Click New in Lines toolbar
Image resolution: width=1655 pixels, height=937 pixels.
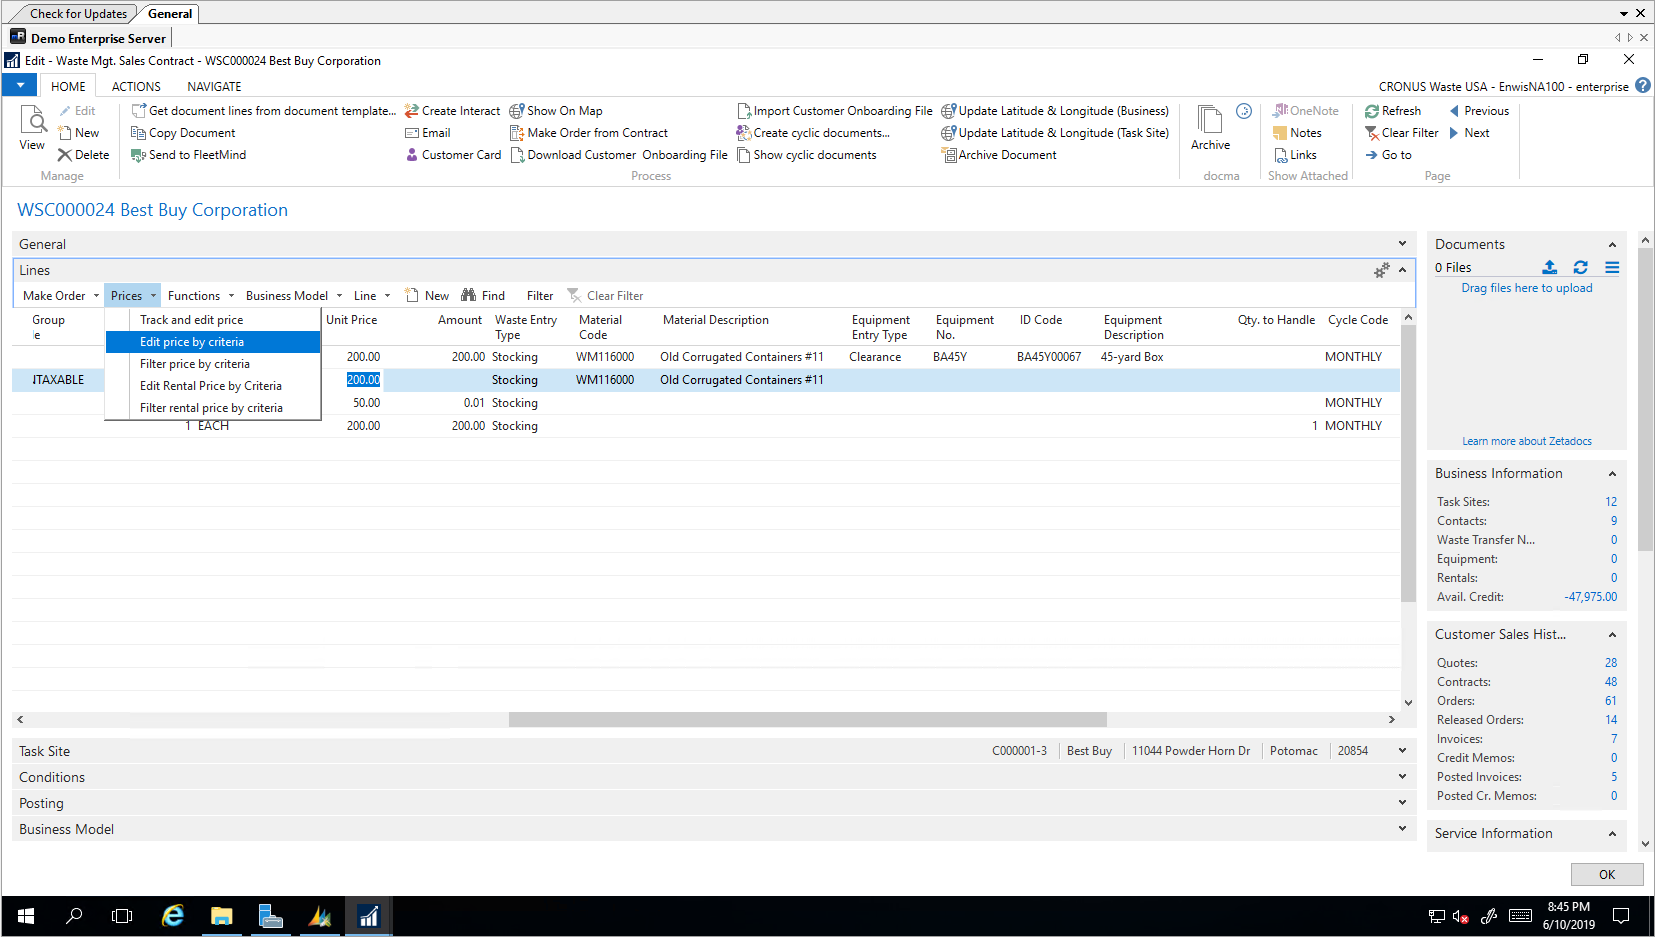click(427, 296)
